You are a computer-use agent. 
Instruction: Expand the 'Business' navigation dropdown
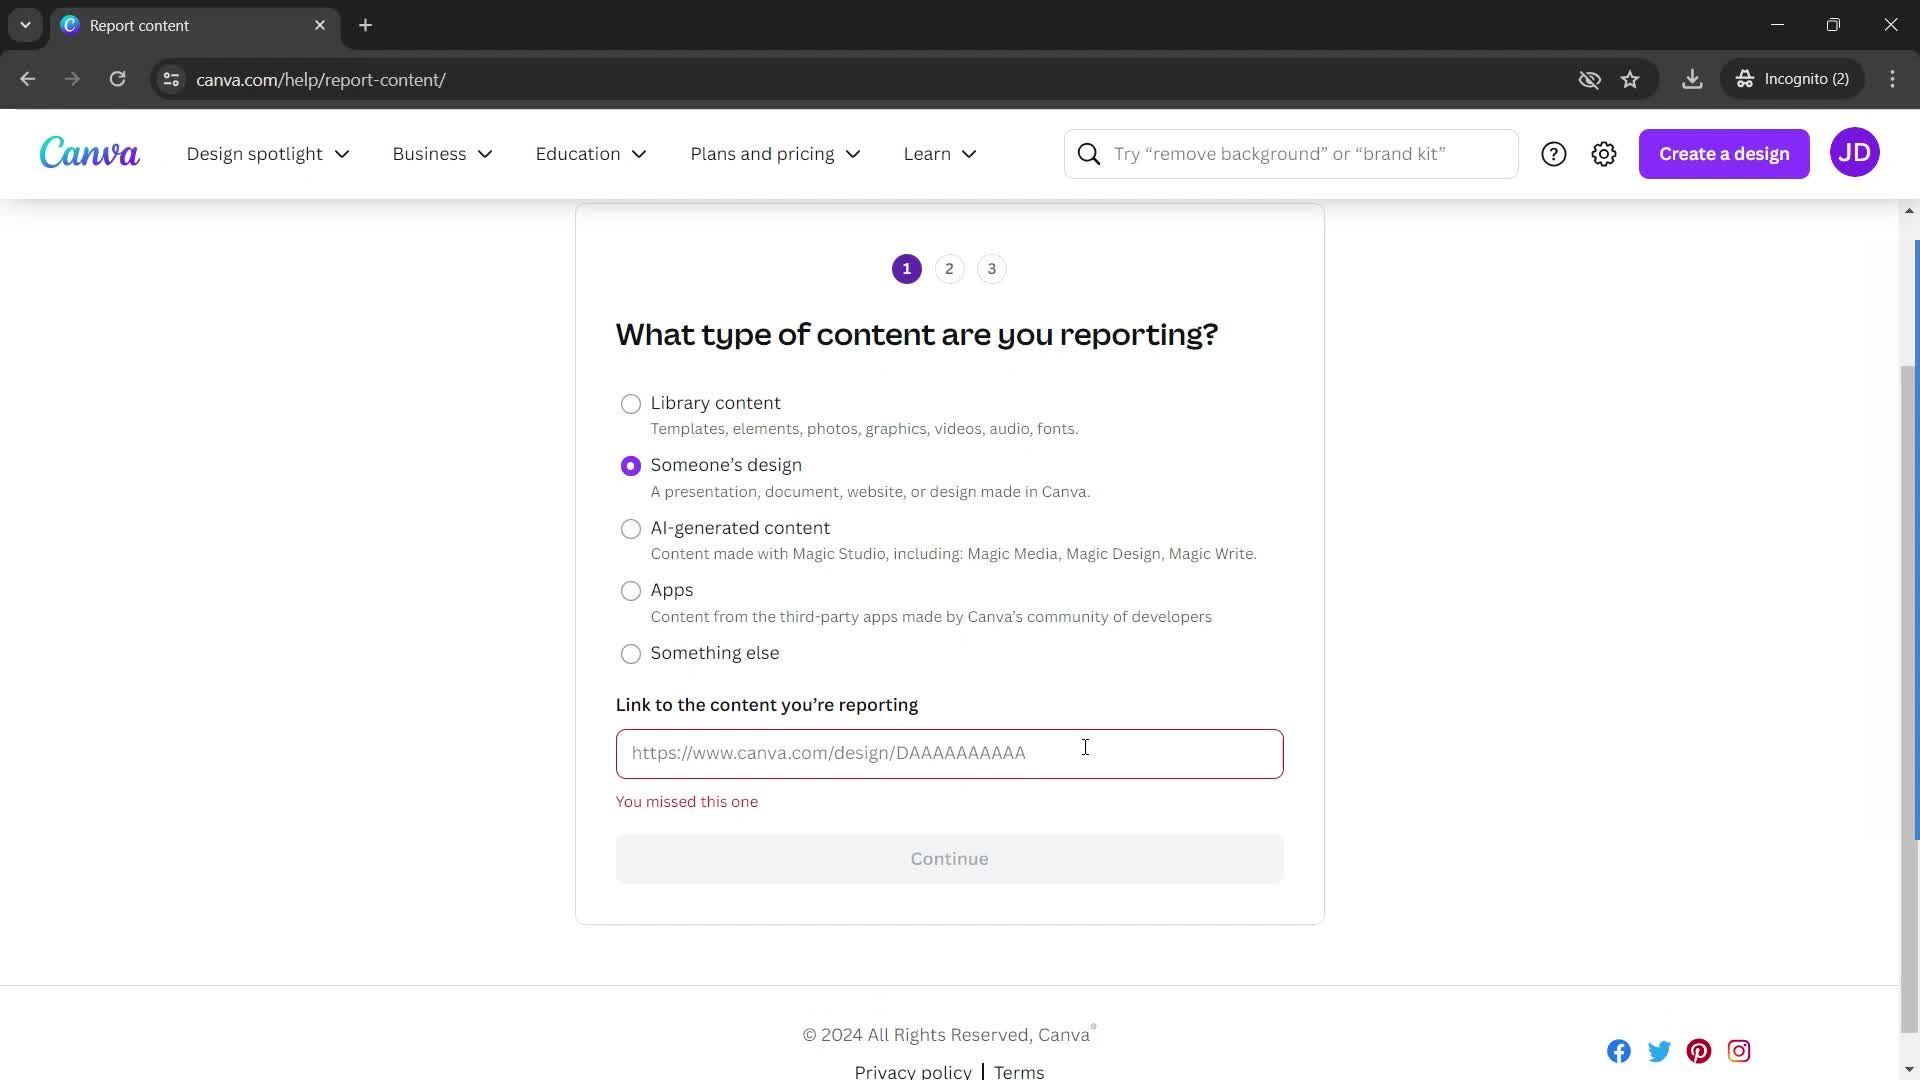pyautogui.click(x=443, y=154)
